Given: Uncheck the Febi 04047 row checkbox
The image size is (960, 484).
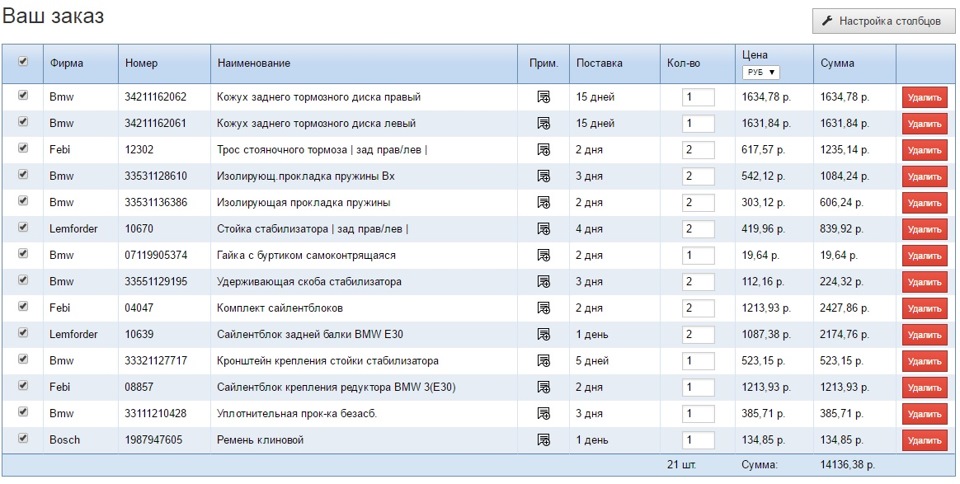Looking at the screenshot, I should 23,306.
